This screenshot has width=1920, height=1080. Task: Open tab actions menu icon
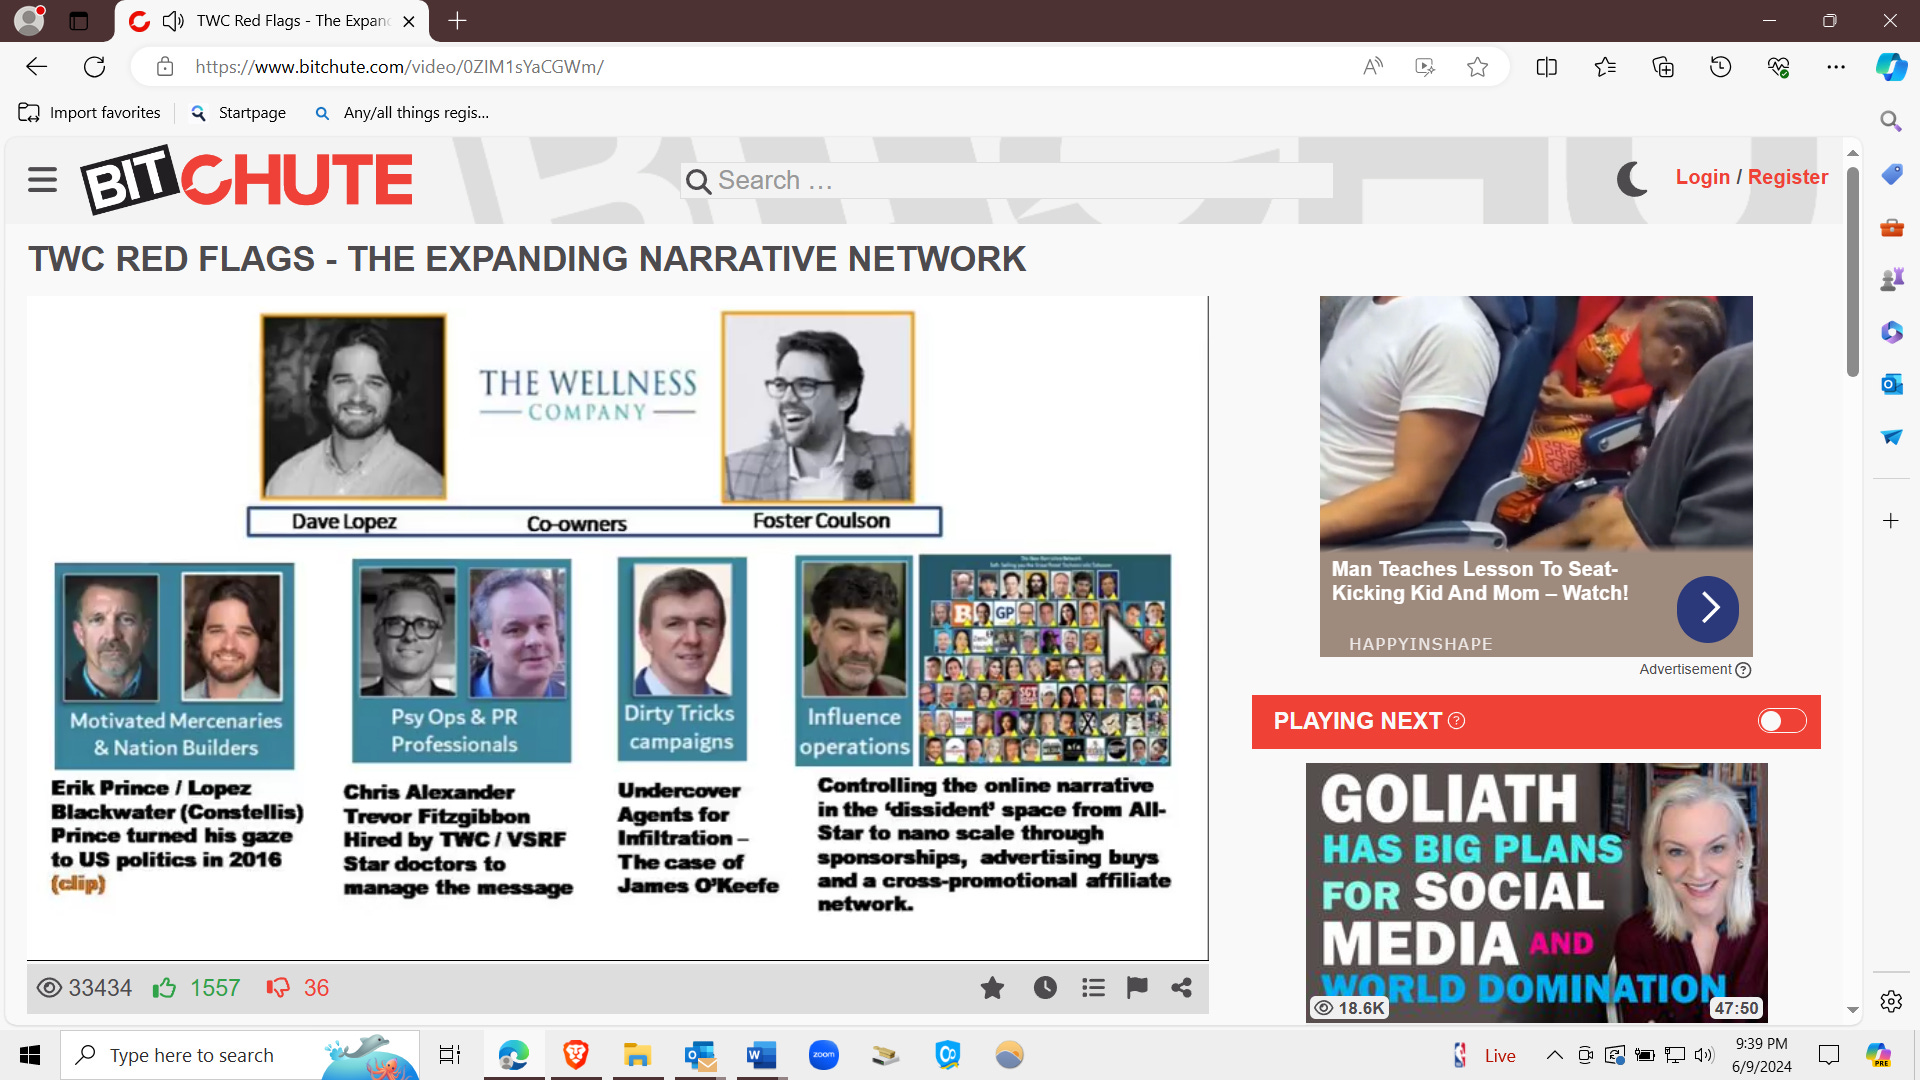79,21
